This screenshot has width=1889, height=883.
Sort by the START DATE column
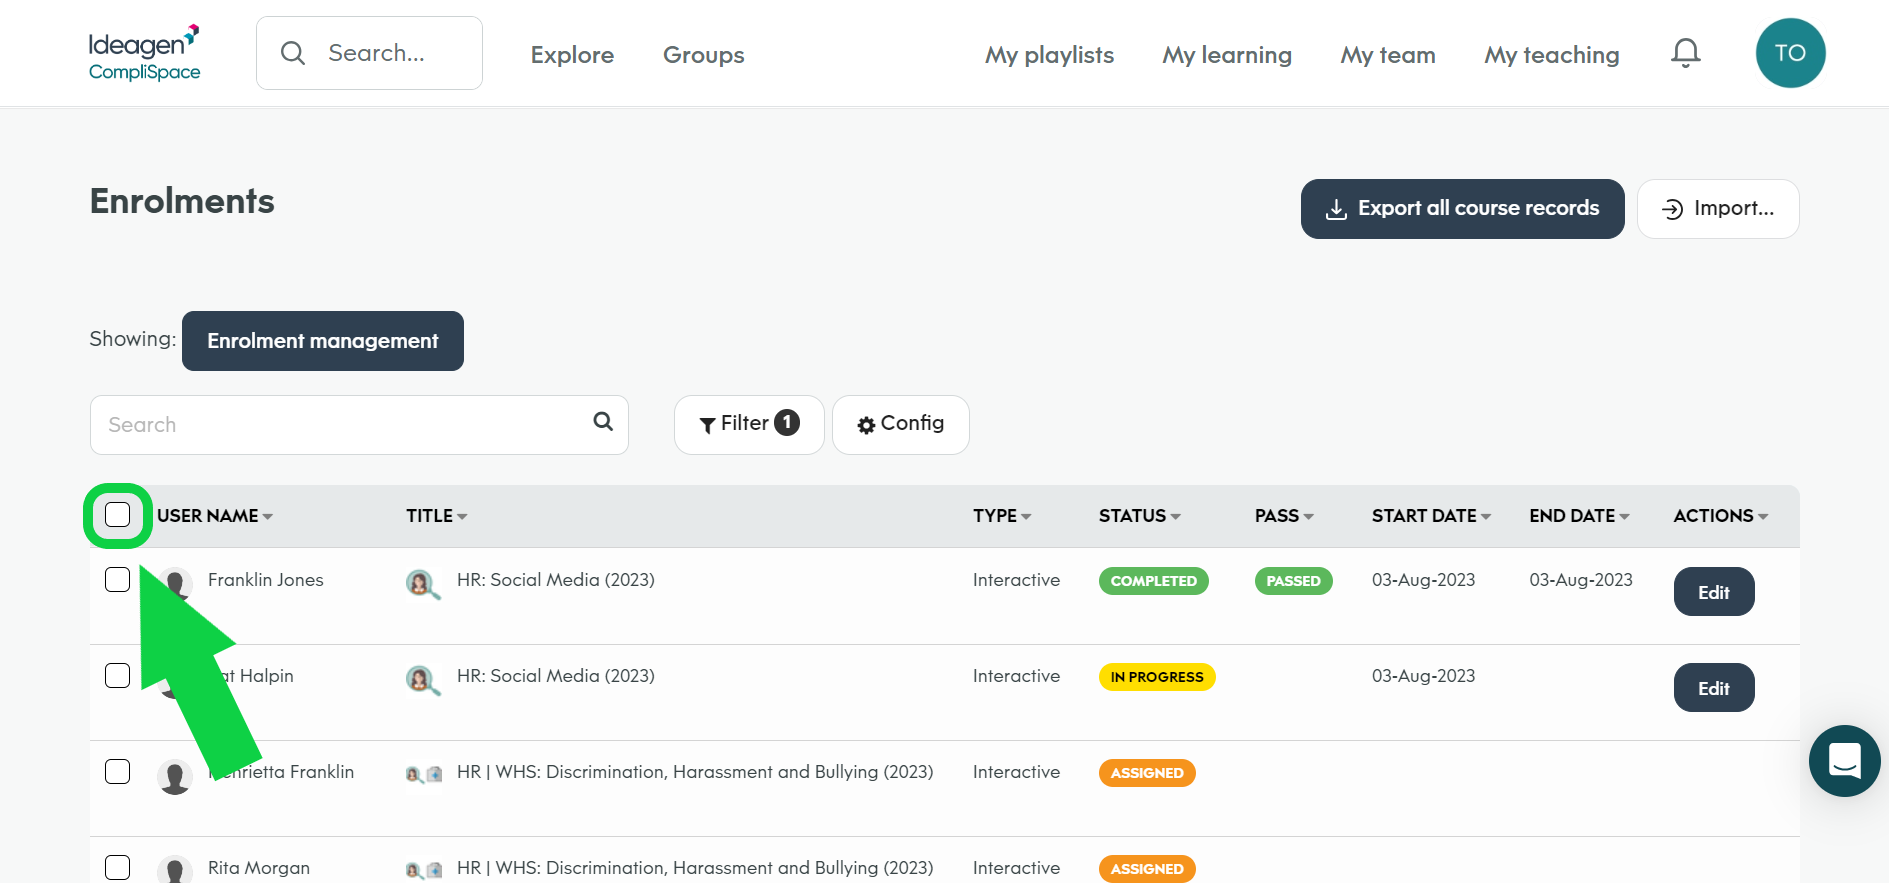(1432, 516)
